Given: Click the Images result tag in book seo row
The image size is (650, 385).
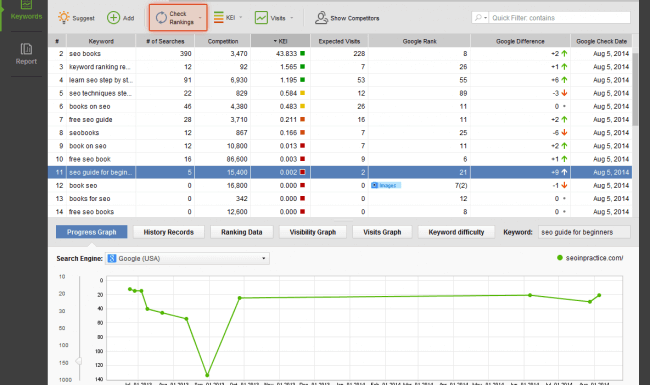Looking at the screenshot, I should pos(386,185).
